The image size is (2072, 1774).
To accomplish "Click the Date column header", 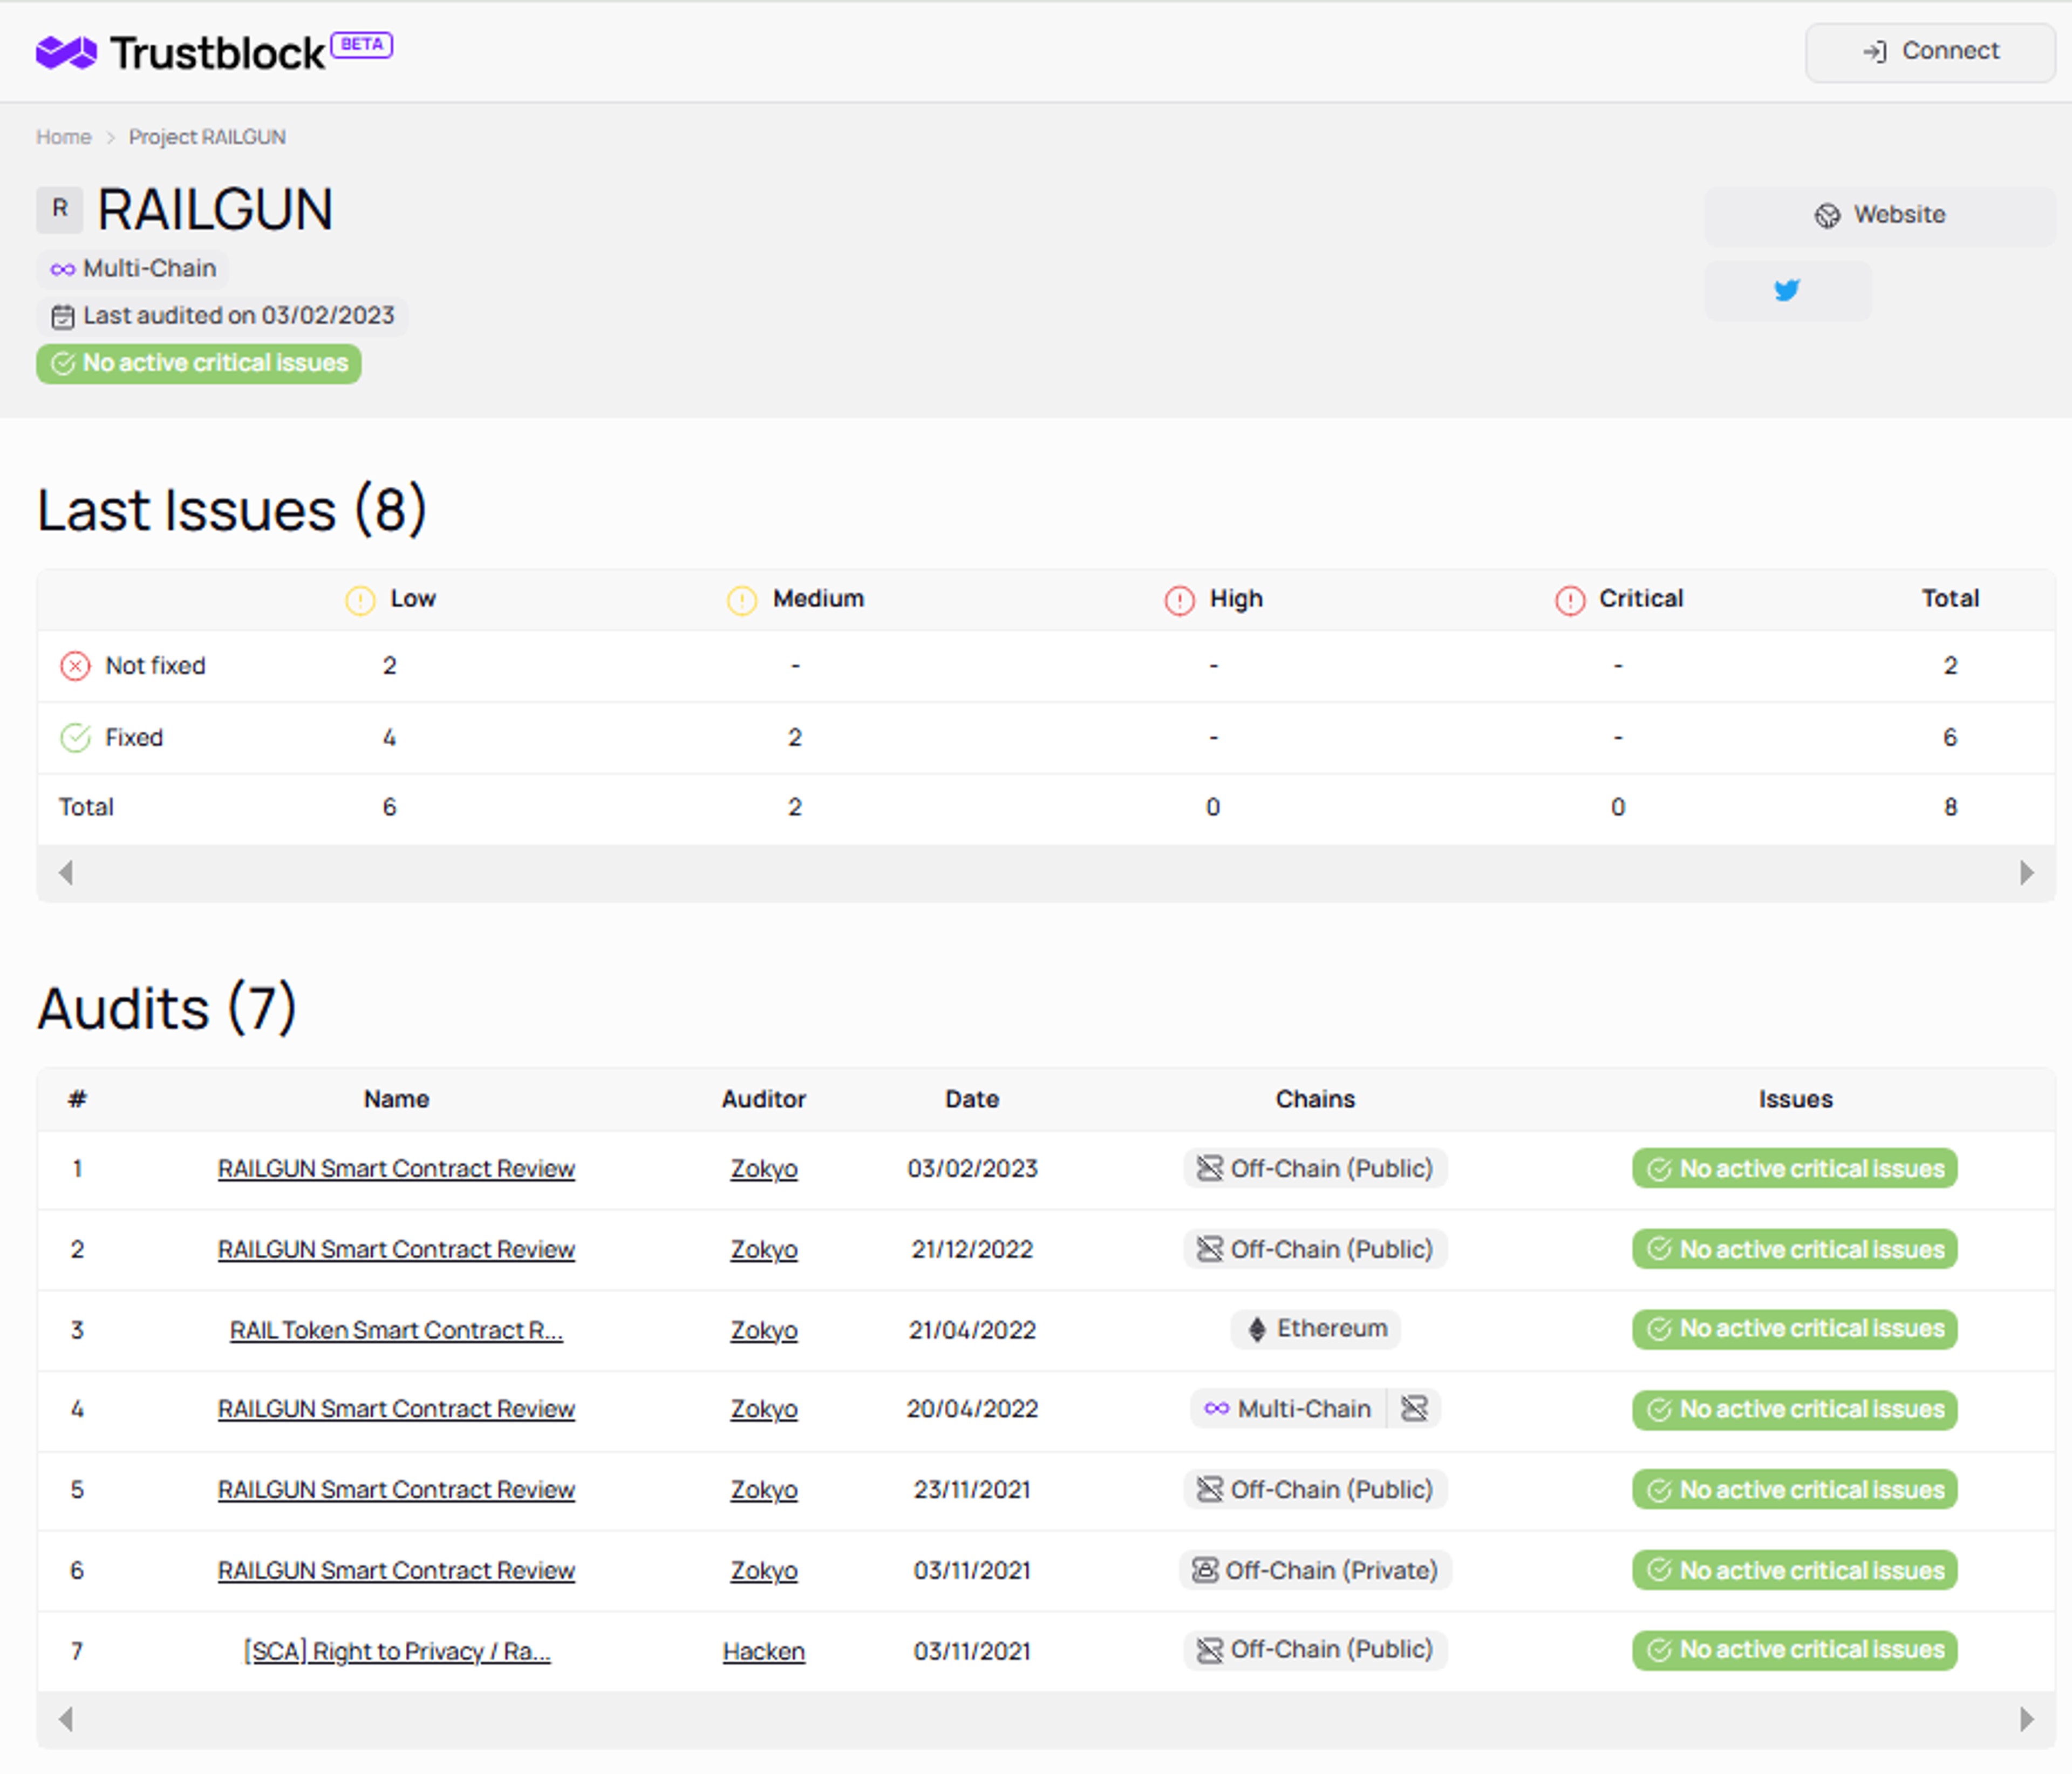I will click(972, 1099).
